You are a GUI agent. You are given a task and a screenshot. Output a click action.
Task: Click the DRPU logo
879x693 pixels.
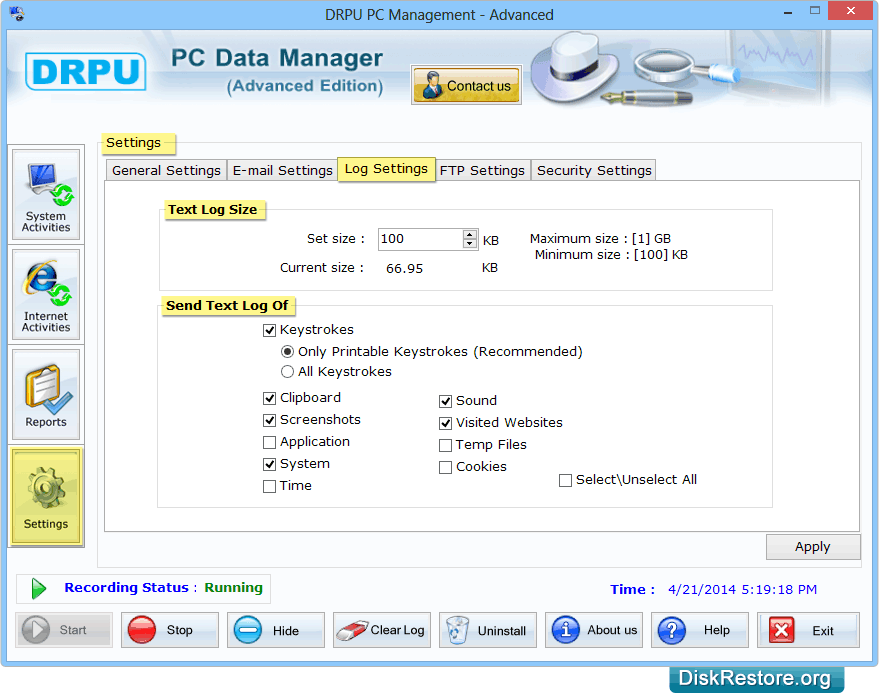86,71
